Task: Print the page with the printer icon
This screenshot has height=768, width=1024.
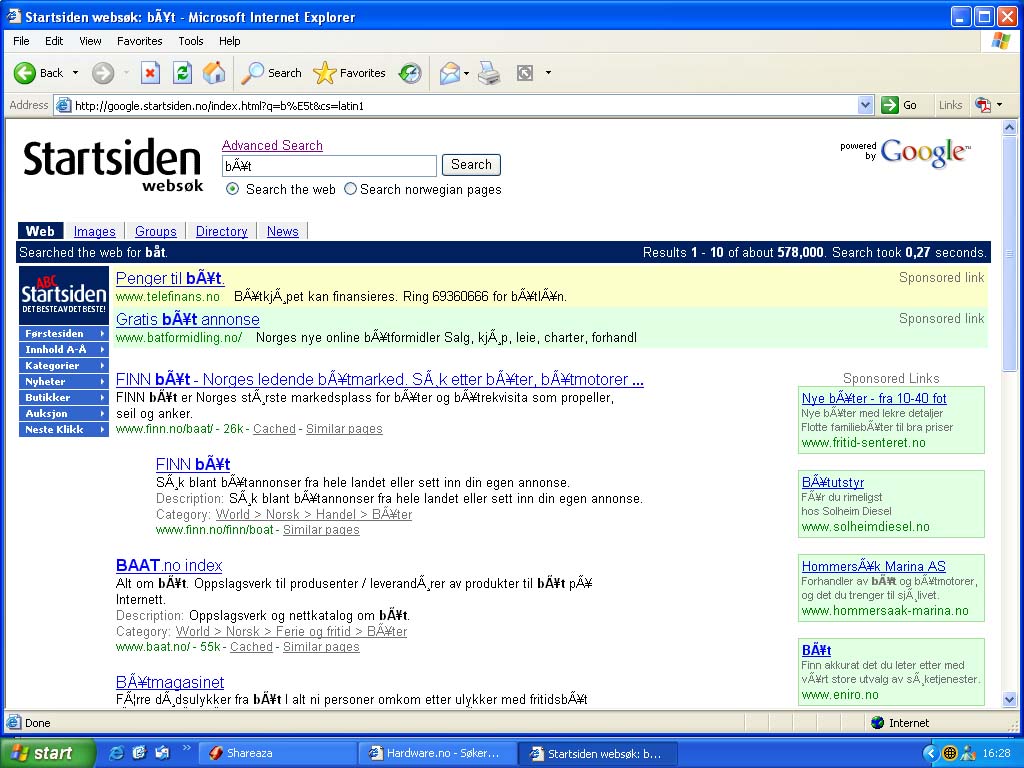Action: click(489, 73)
